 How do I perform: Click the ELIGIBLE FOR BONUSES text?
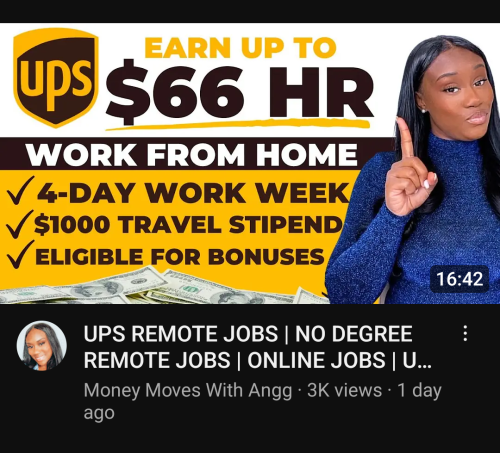(180, 257)
